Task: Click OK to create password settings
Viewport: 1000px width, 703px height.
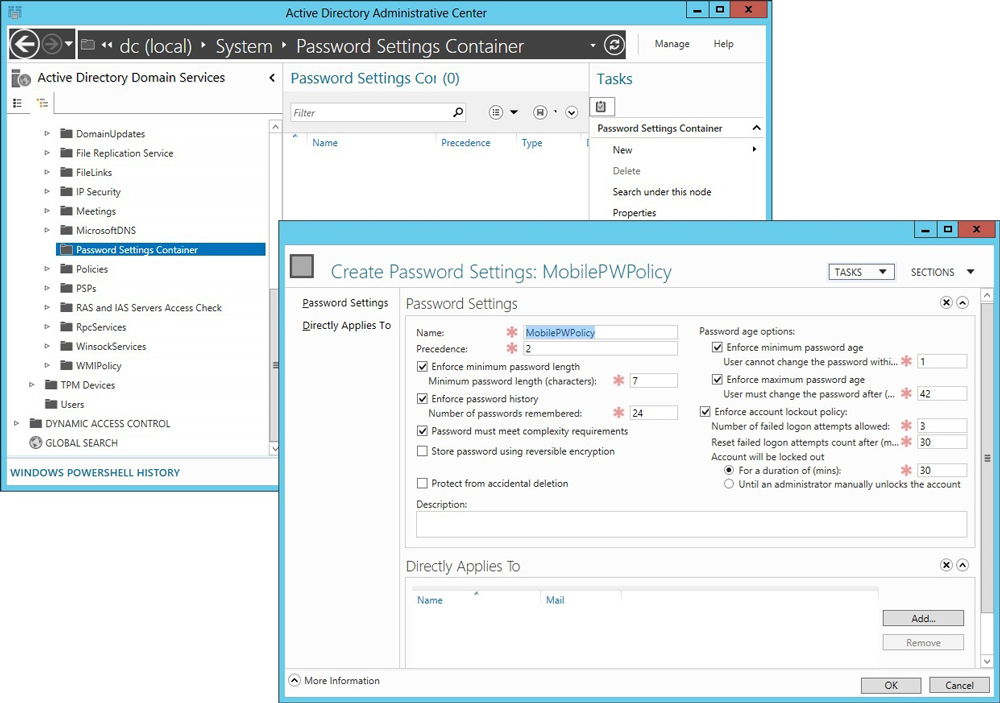Action: pos(891,685)
